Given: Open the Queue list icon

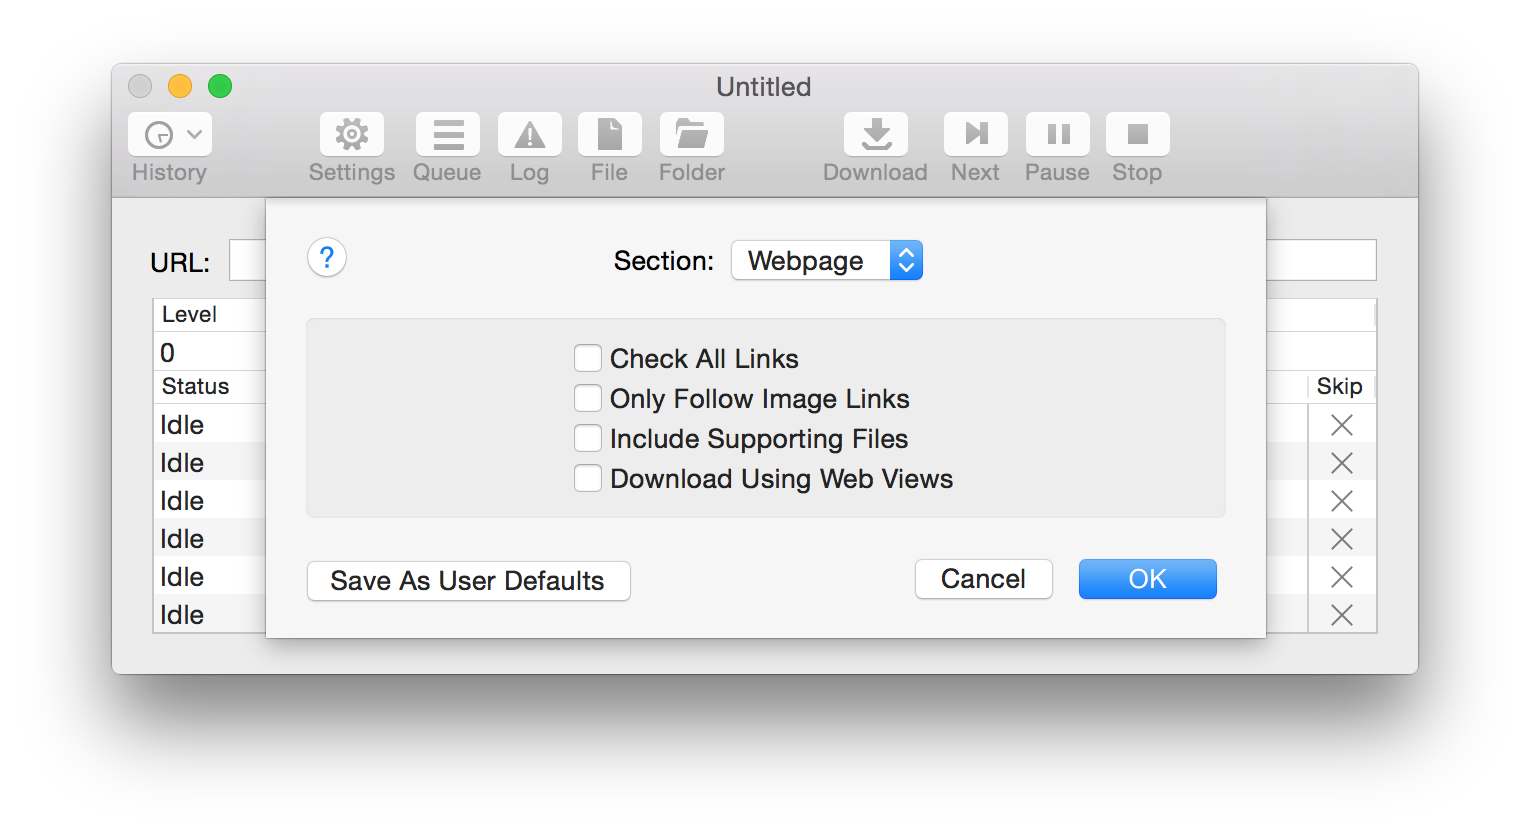Looking at the screenshot, I should [447, 135].
